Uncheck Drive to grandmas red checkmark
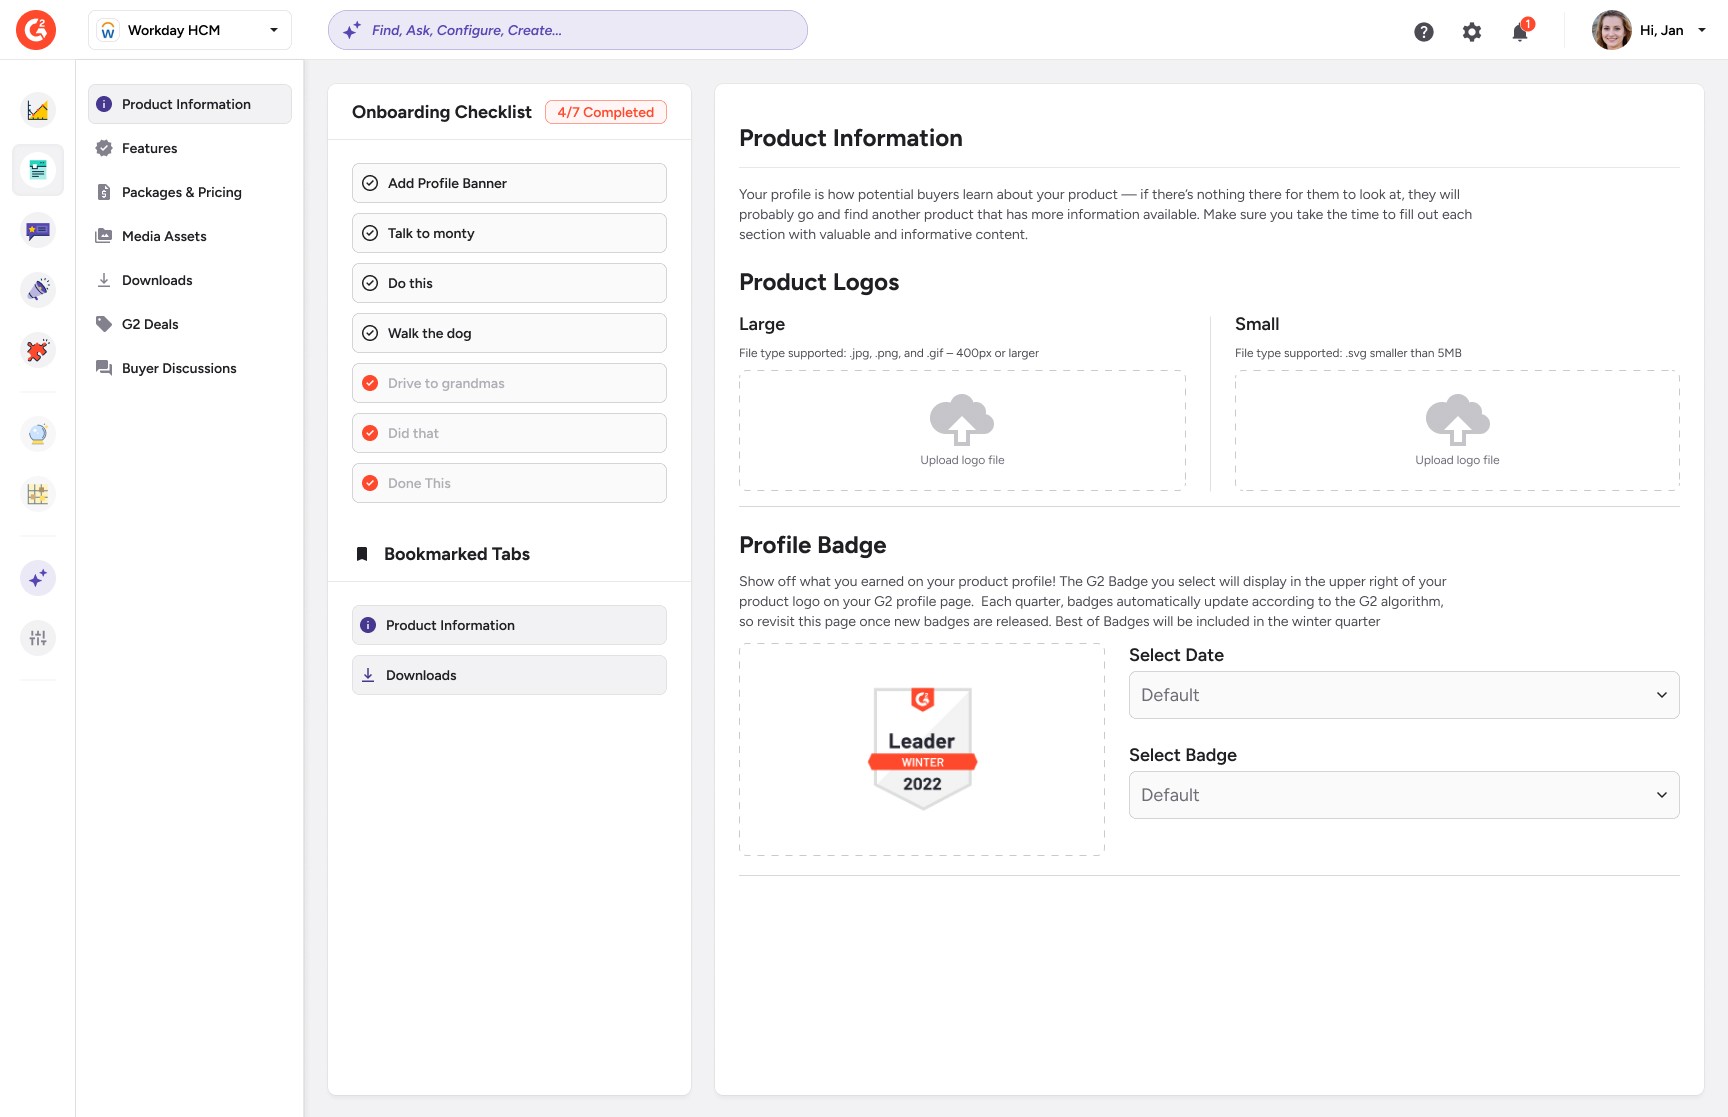Image resolution: width=1728 pixels, height=1117 pixels. 370,383
